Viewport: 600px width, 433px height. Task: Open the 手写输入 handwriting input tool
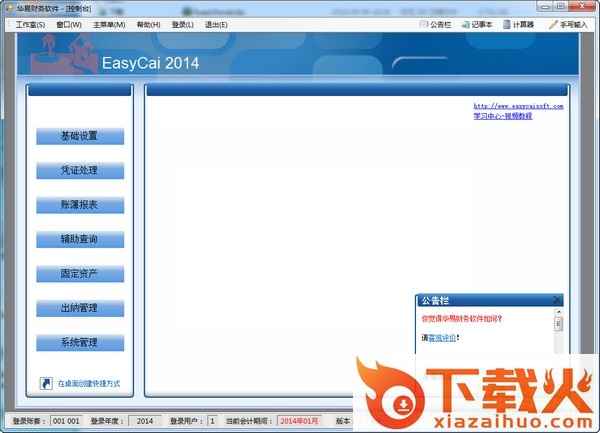tap(568, 25)
